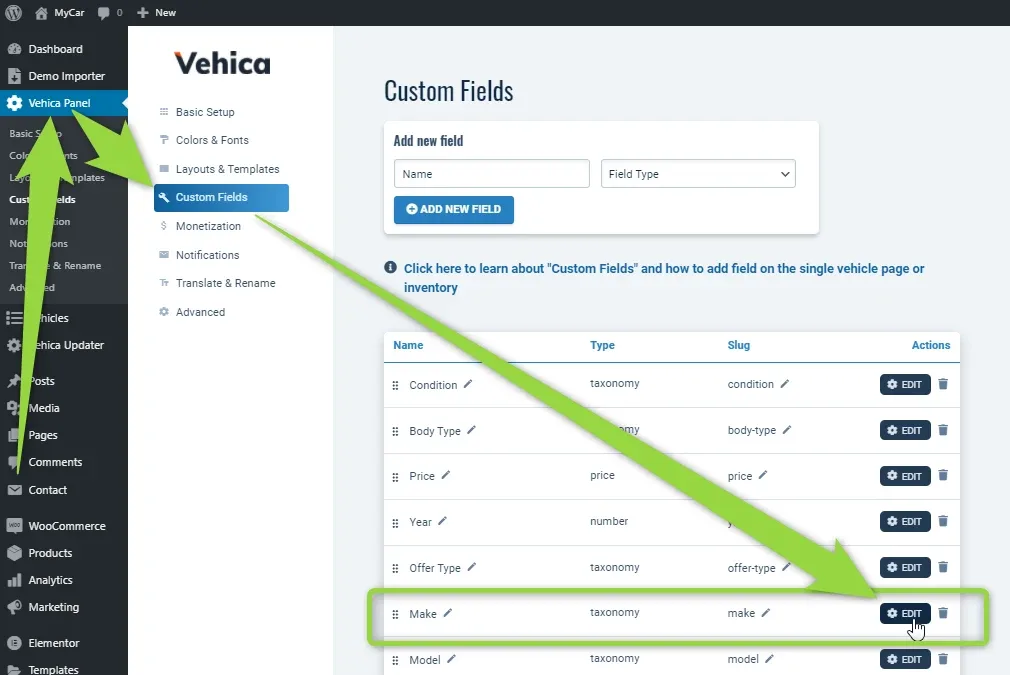Open the comments bubble in admin bar
The height and width of the screenshot is (675, 1010).
[x=110, y=12]
